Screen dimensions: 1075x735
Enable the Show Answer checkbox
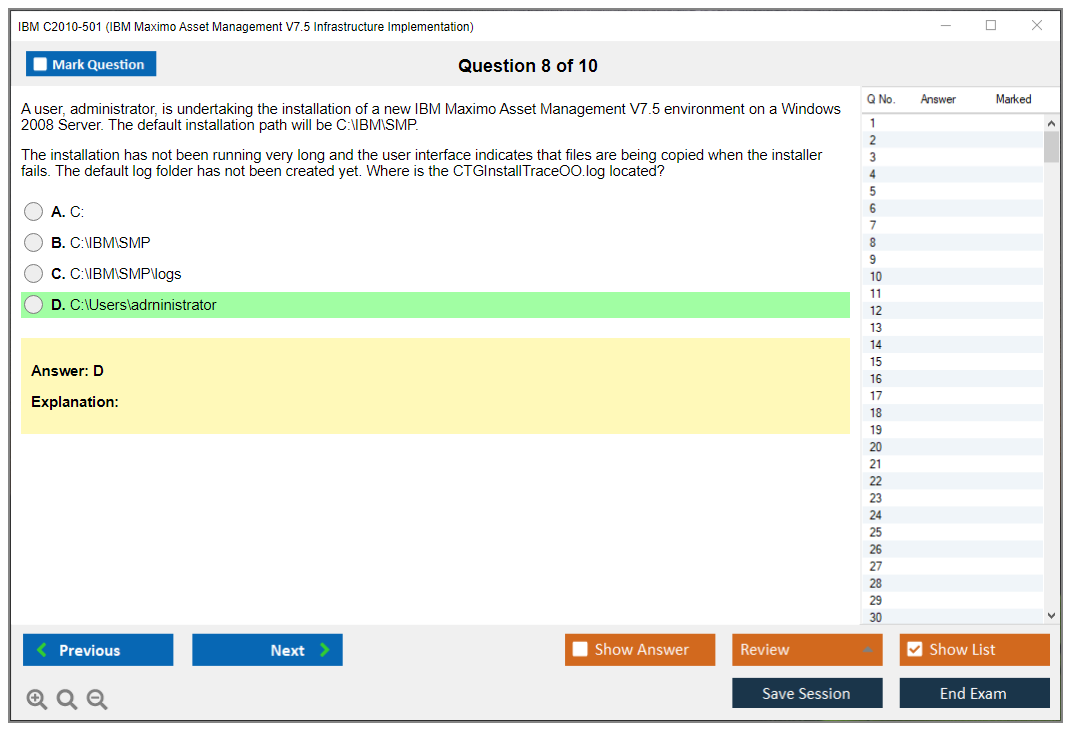[x=580, y=650]
